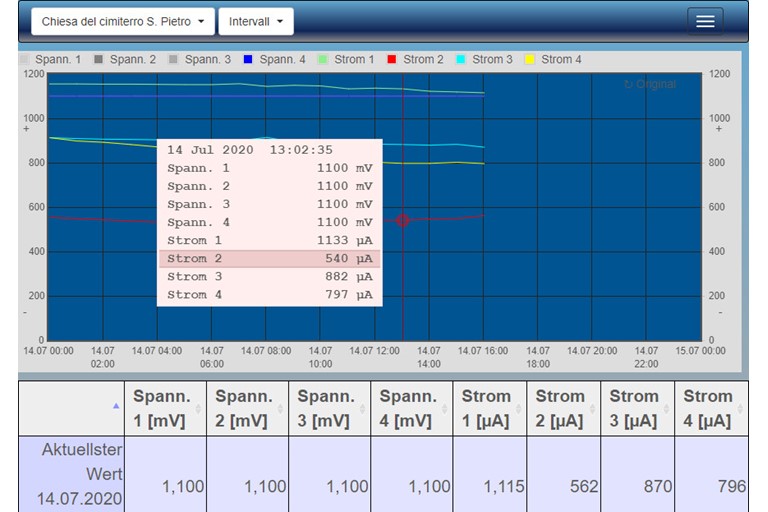
Task: Toggle Strom 4 series in legend
Action: tap(553, 59)
